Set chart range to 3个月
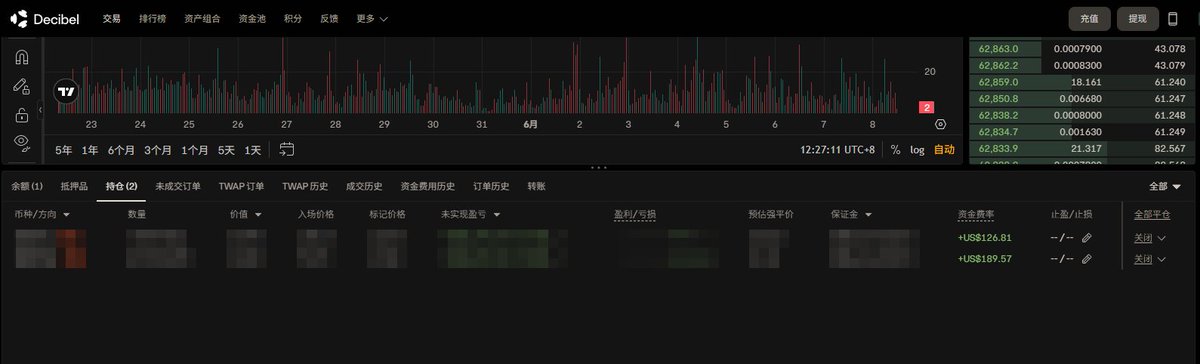This screenshot has height=364, width=1200. click(x=158, y=149)
